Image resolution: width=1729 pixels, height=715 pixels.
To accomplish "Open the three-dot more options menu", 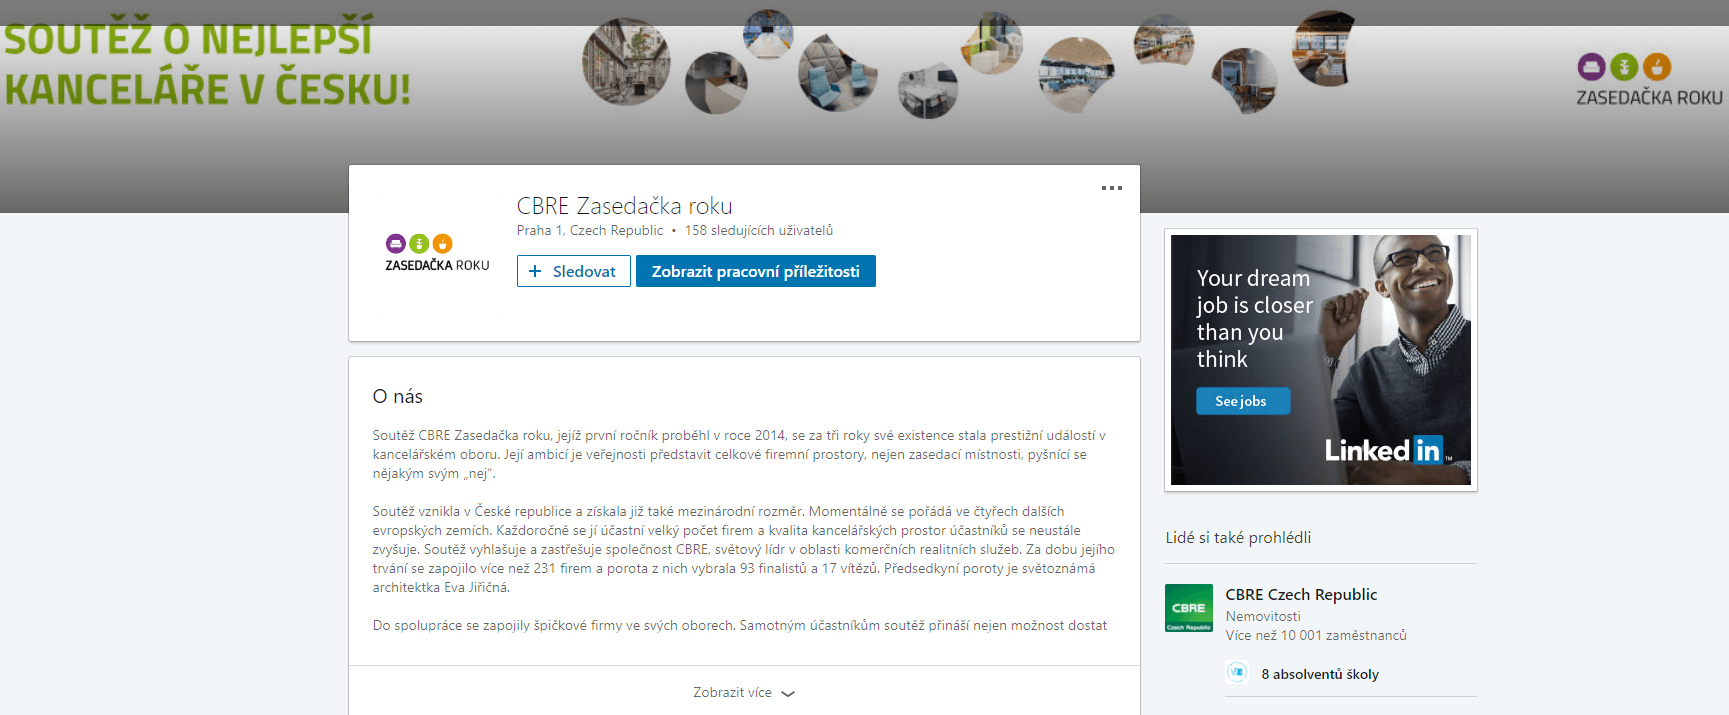I will tap(1111, 188).
